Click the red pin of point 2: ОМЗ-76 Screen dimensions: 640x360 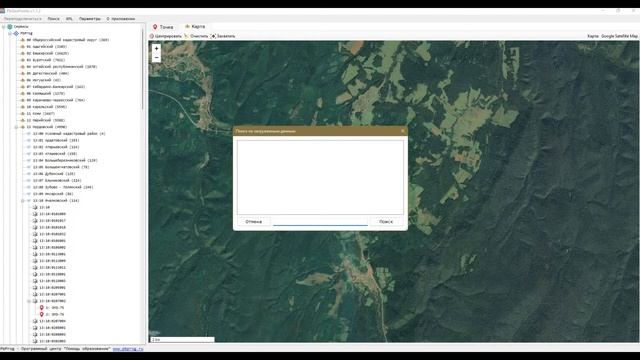pos(41,314)
